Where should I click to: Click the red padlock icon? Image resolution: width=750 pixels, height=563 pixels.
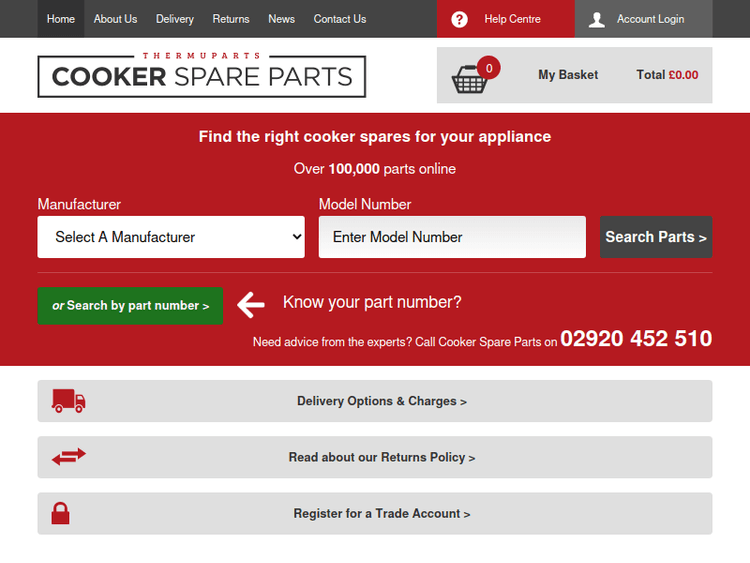tap(61, 513)
